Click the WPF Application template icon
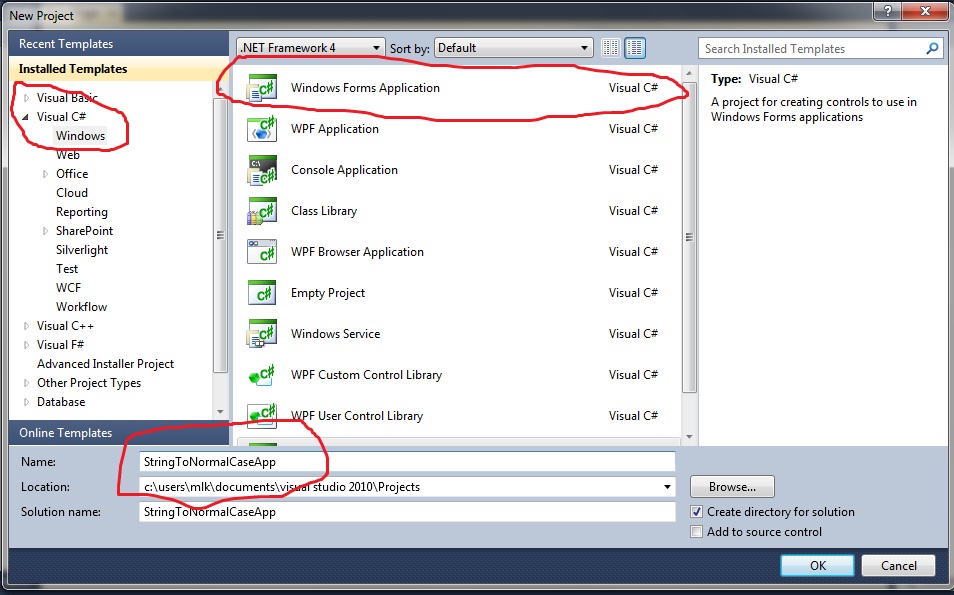Viewport: 954px width, 595px height. coord(262,129)
